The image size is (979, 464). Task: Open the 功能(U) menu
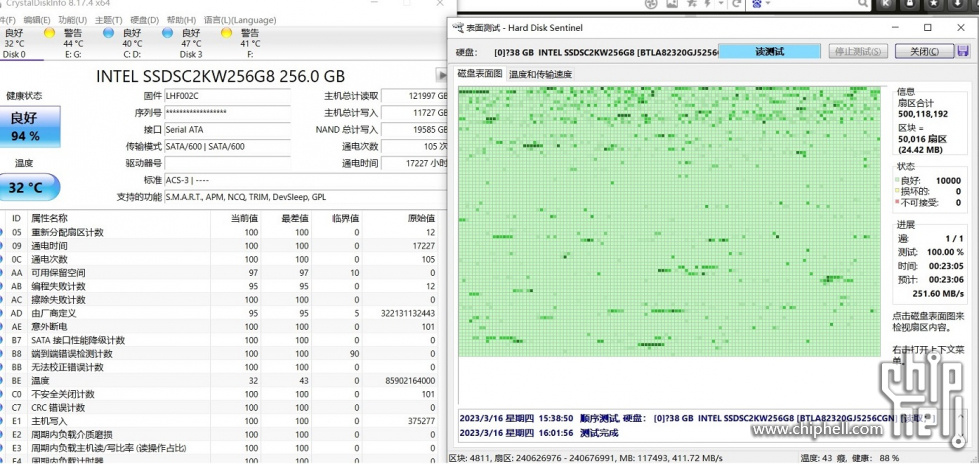[x=73, y=20]
